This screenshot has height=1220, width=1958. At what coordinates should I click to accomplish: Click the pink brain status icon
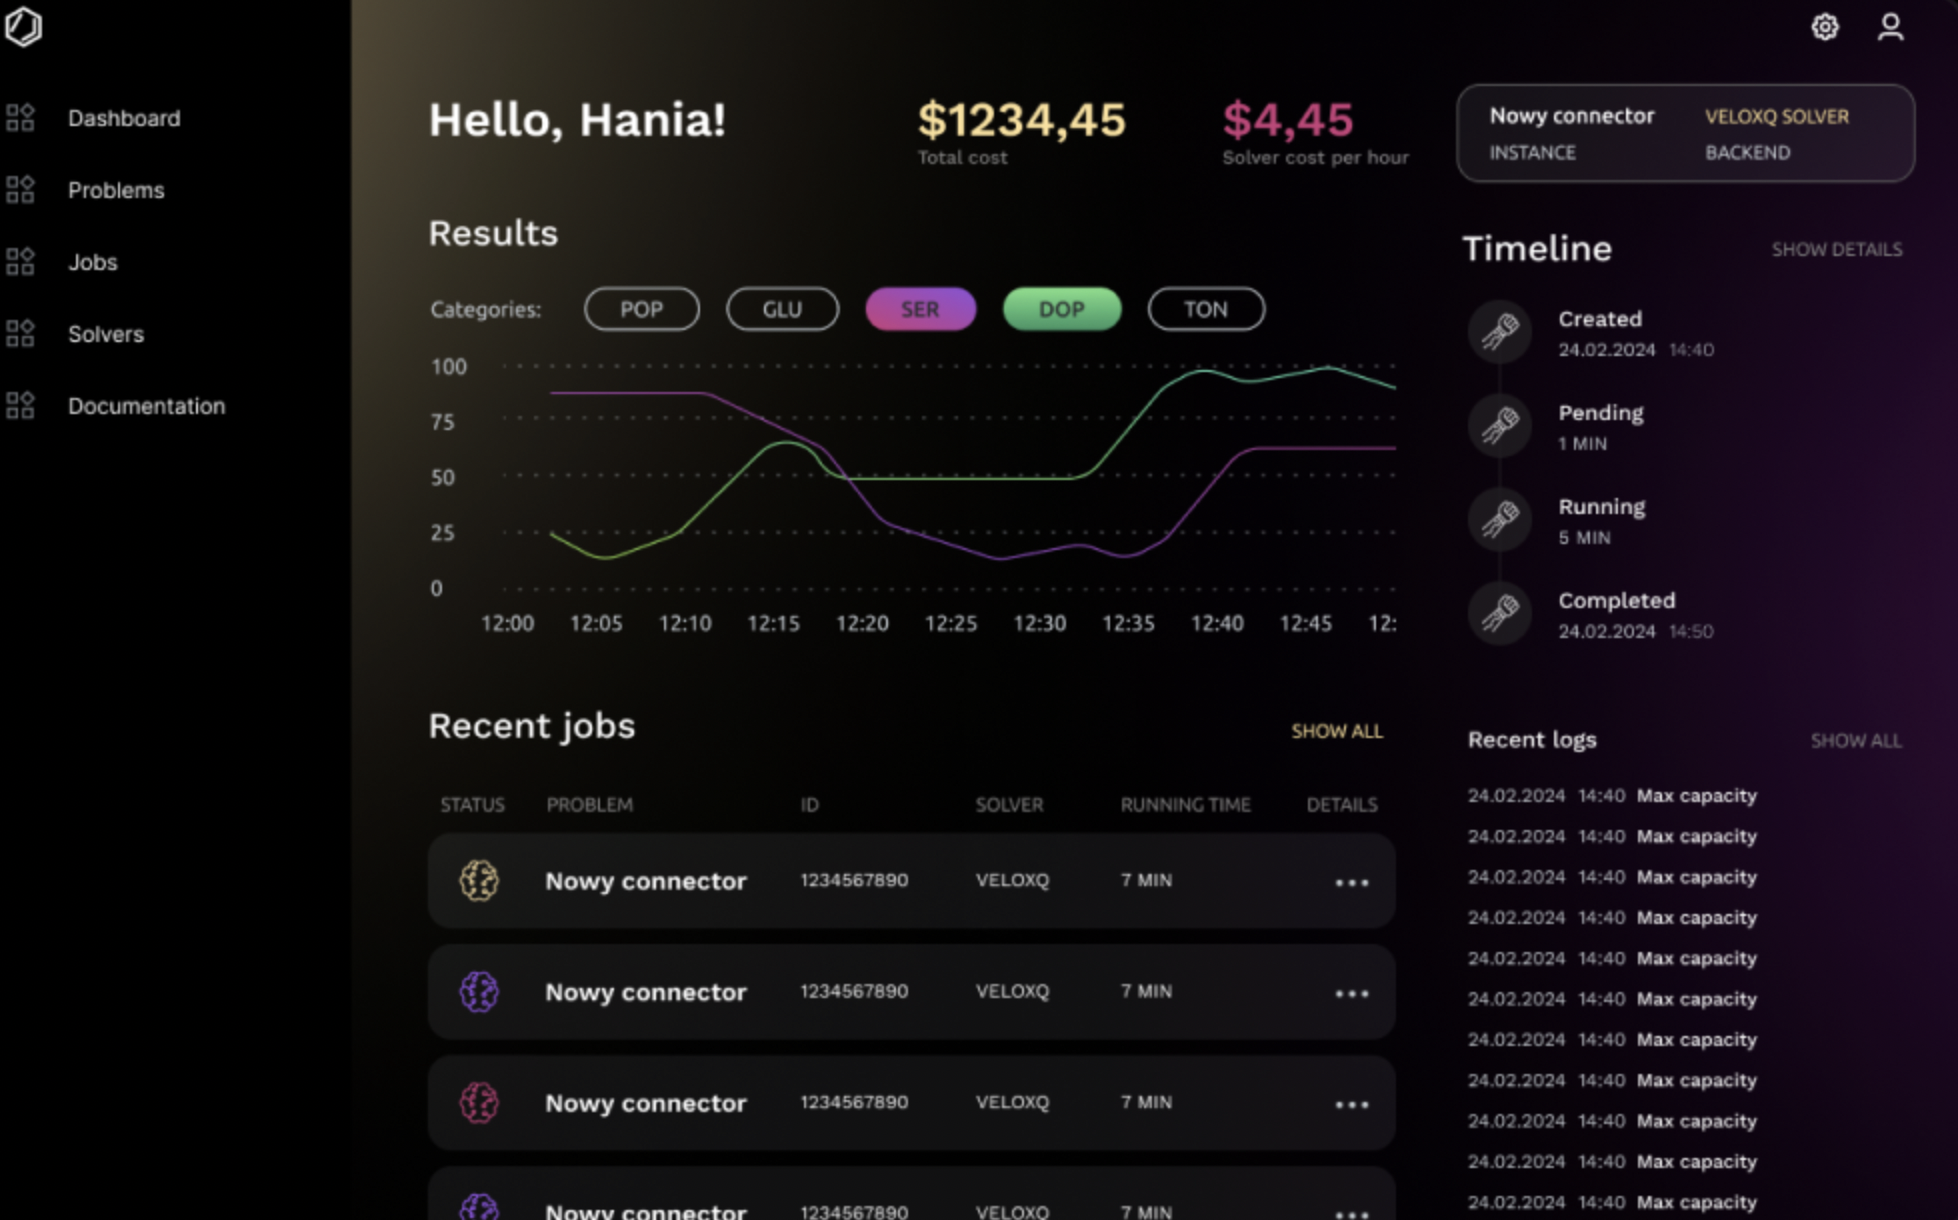click(x=479, y=1103)
